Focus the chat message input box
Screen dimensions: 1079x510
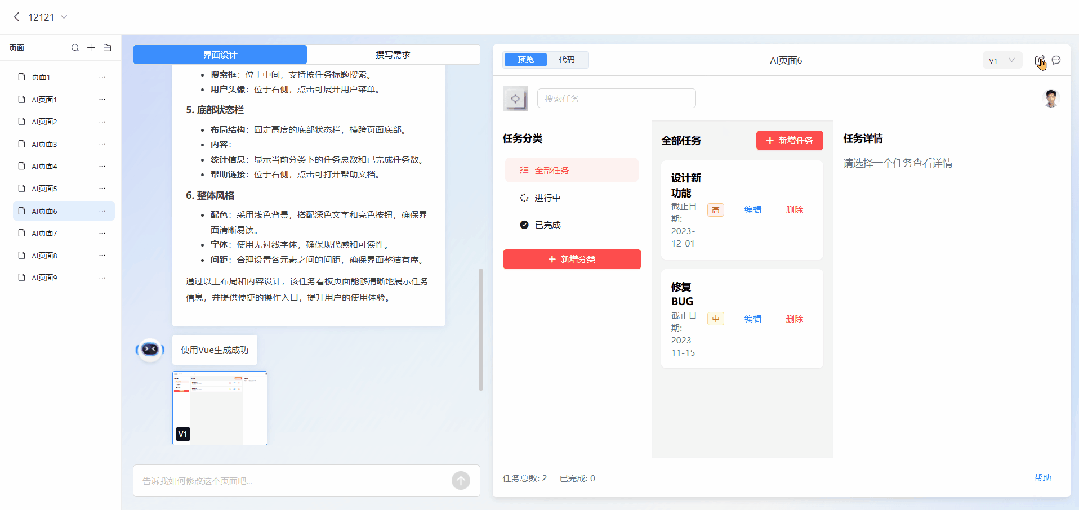pos(306,480)
